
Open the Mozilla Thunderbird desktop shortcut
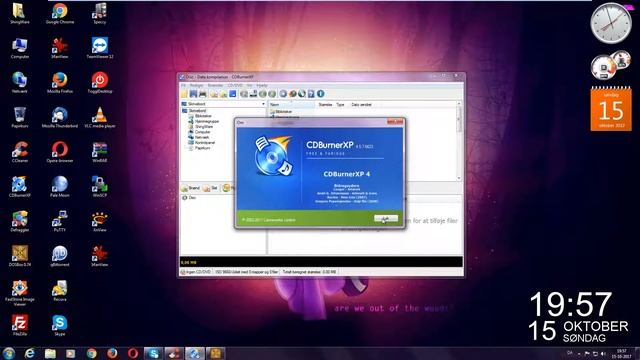click(x=60, y=117)
